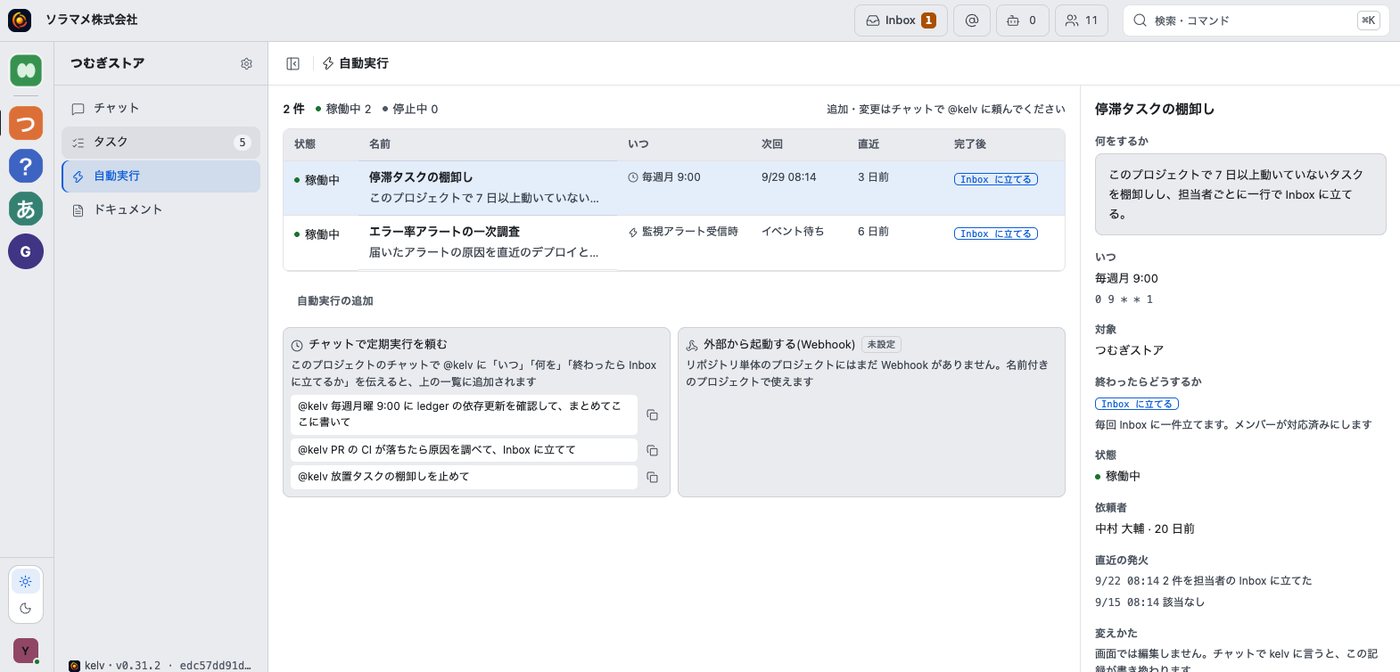Go to タスク in sidebar

tap(161, 142)
